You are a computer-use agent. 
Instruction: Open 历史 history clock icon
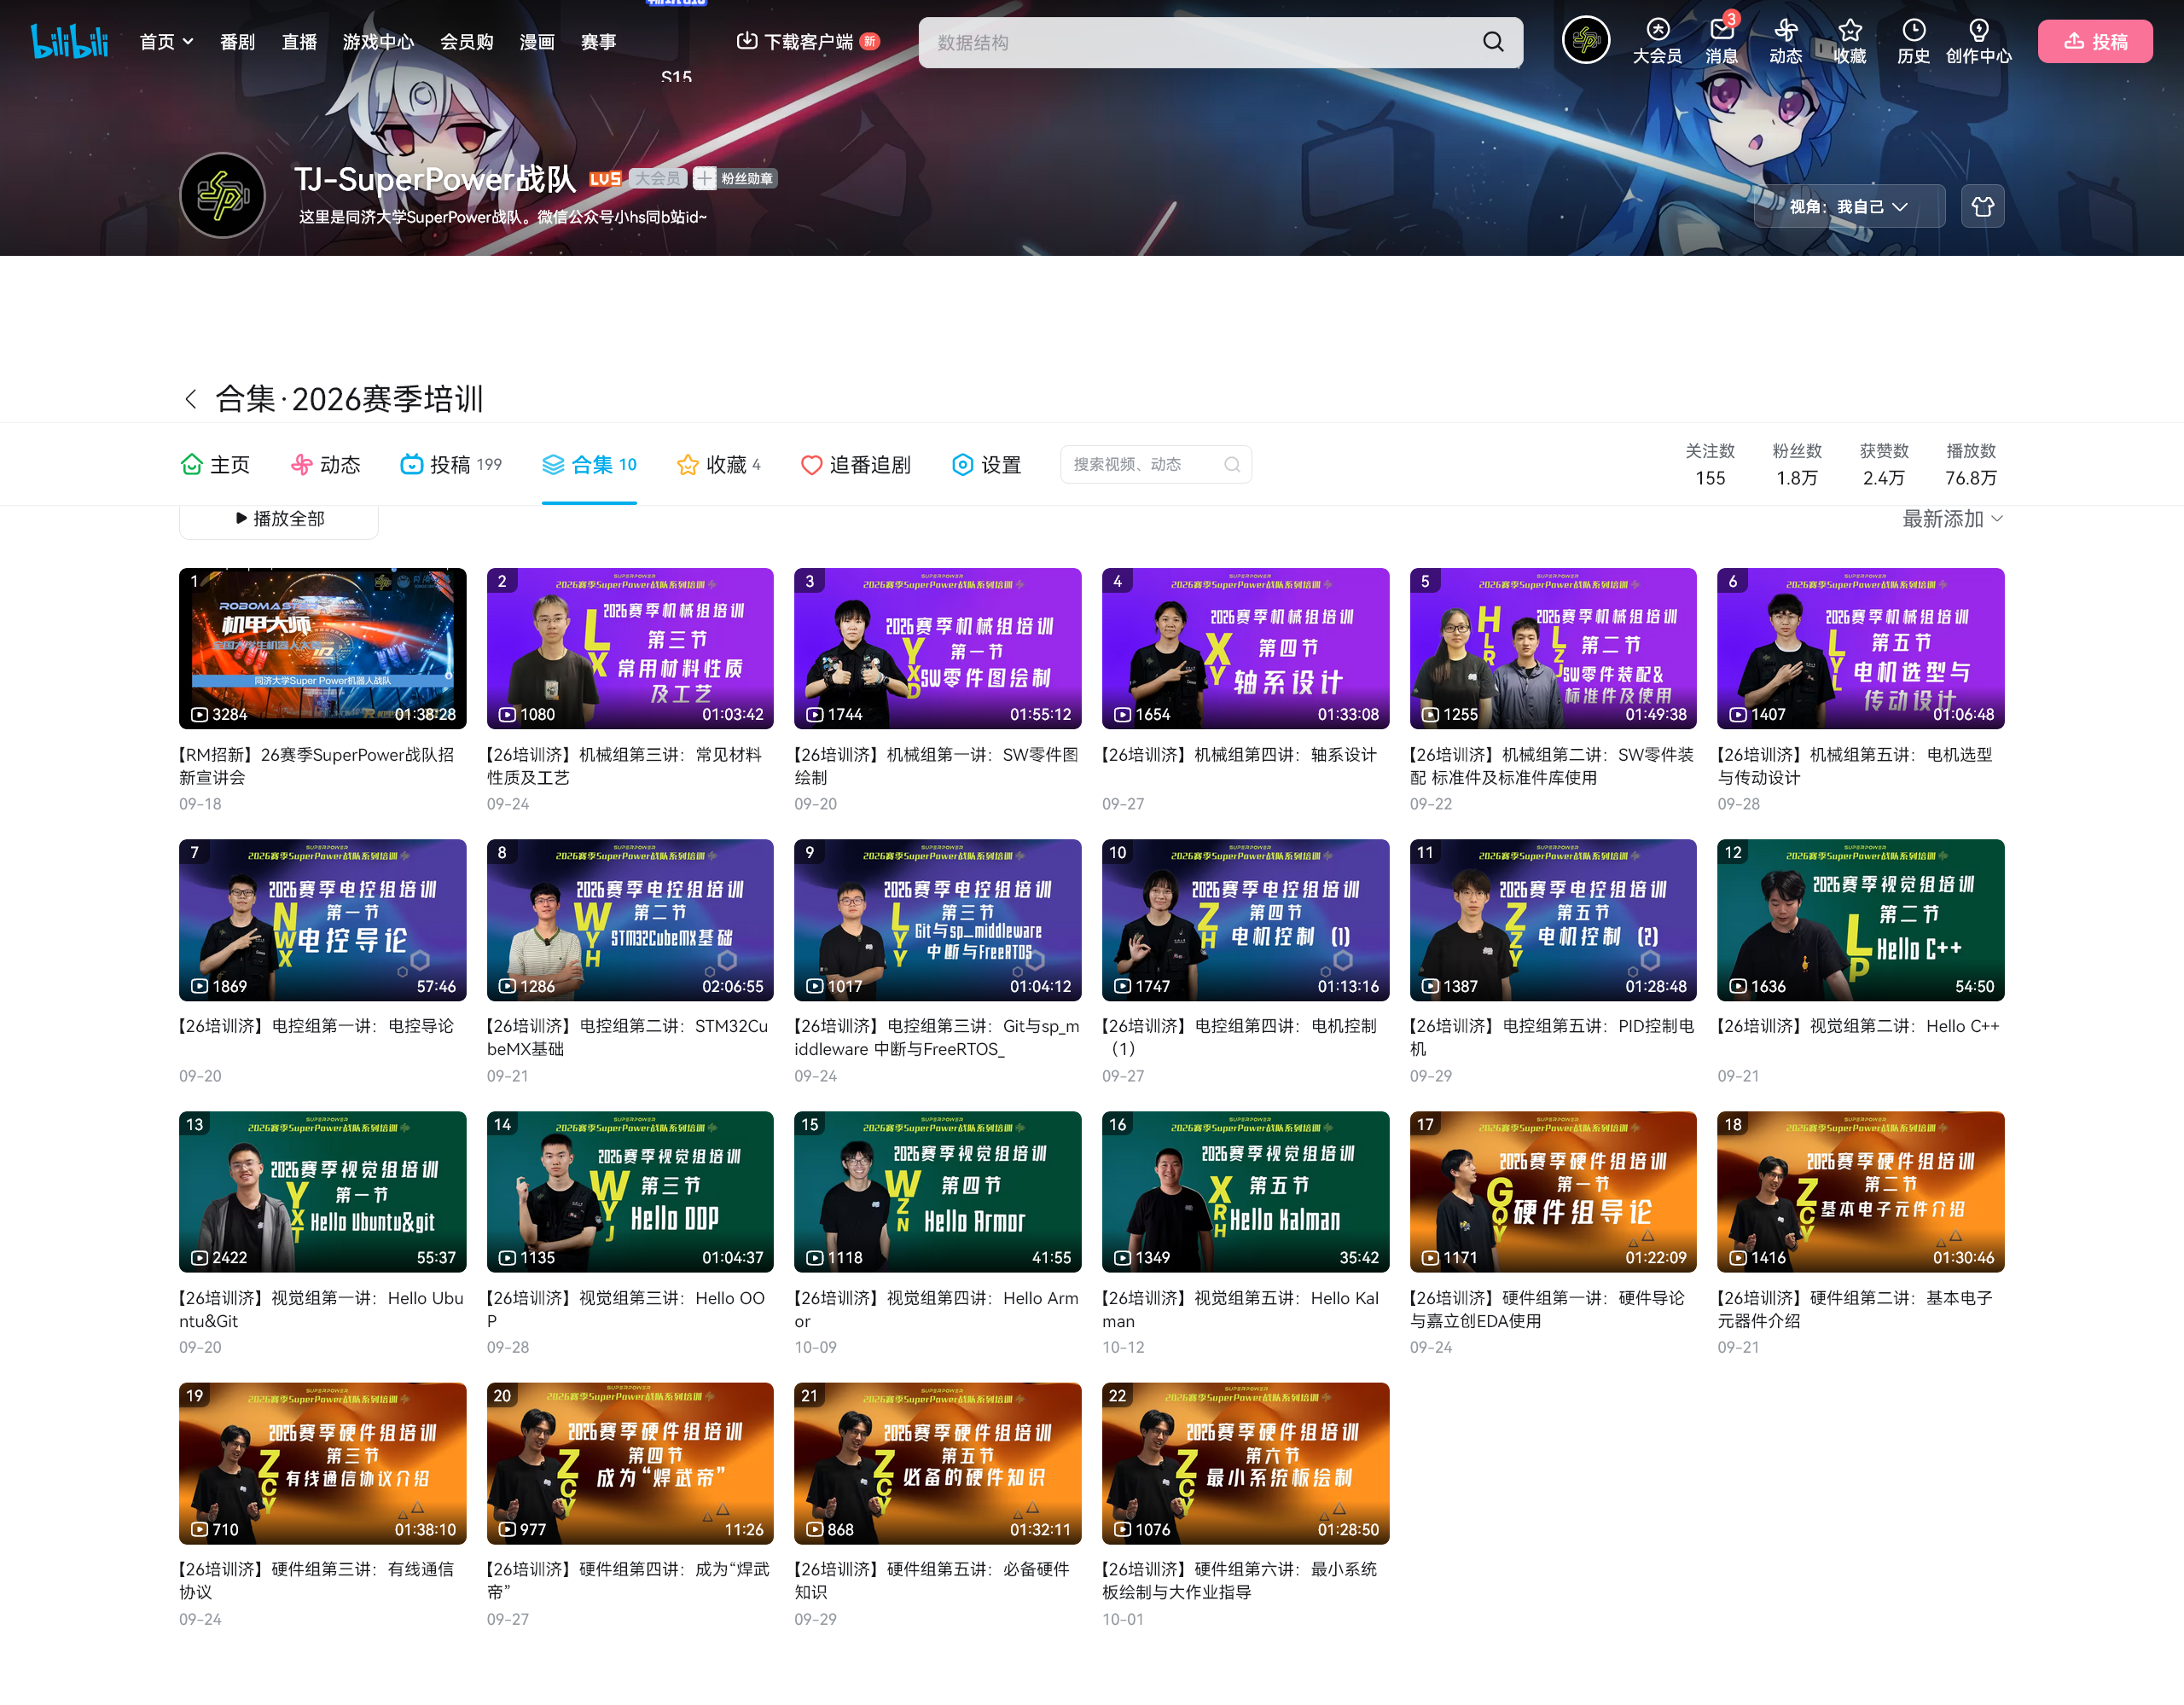1913,41
